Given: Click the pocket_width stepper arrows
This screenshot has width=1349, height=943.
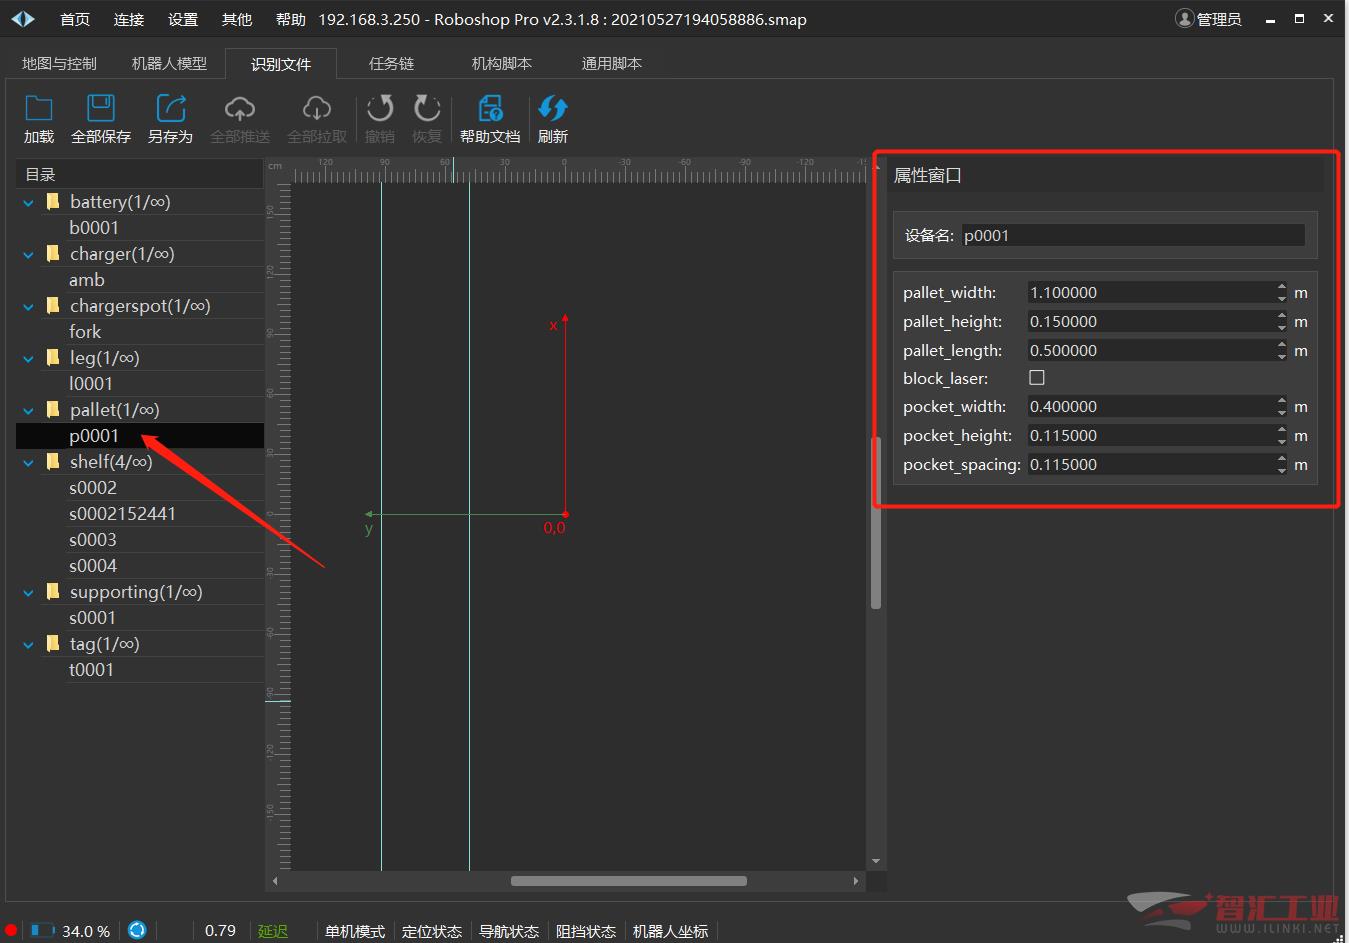Looking at the screenshot, I should pos(1282,406).
